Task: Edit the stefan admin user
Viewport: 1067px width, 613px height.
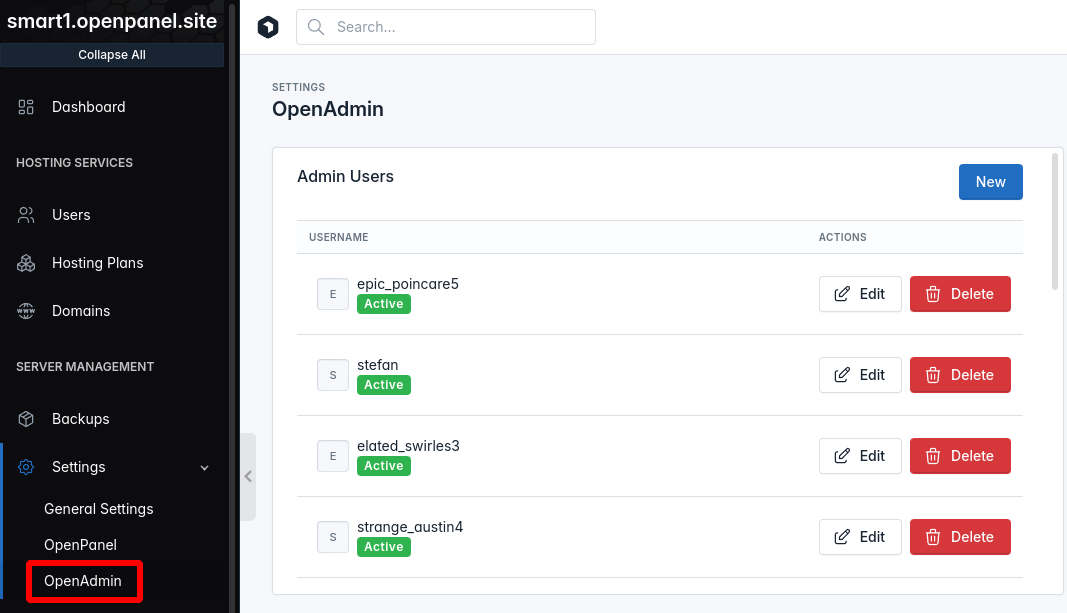Action: tap(860, 375)
